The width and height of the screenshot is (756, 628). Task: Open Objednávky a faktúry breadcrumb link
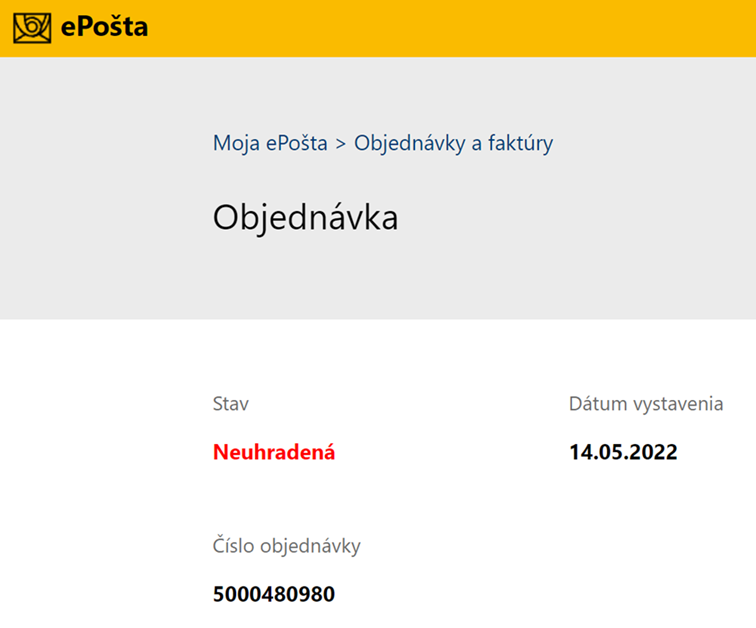(x=453, y=144)
